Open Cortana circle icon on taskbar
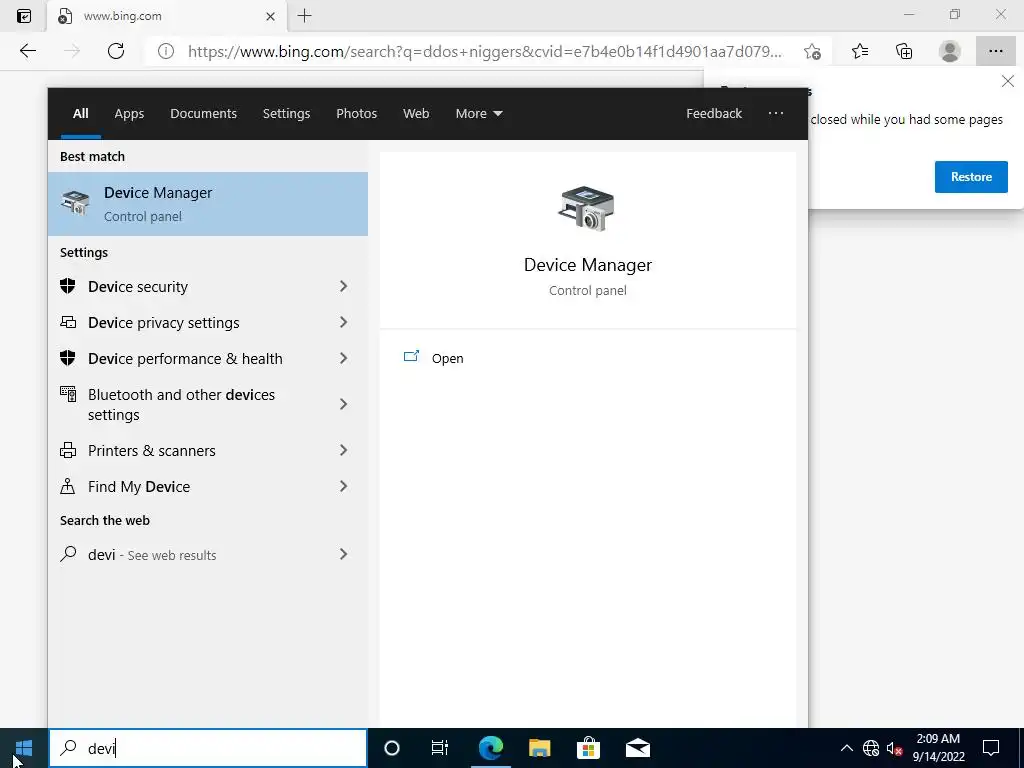The height and width of the screenshot is (768, 1024). click(x=391, y=748)
